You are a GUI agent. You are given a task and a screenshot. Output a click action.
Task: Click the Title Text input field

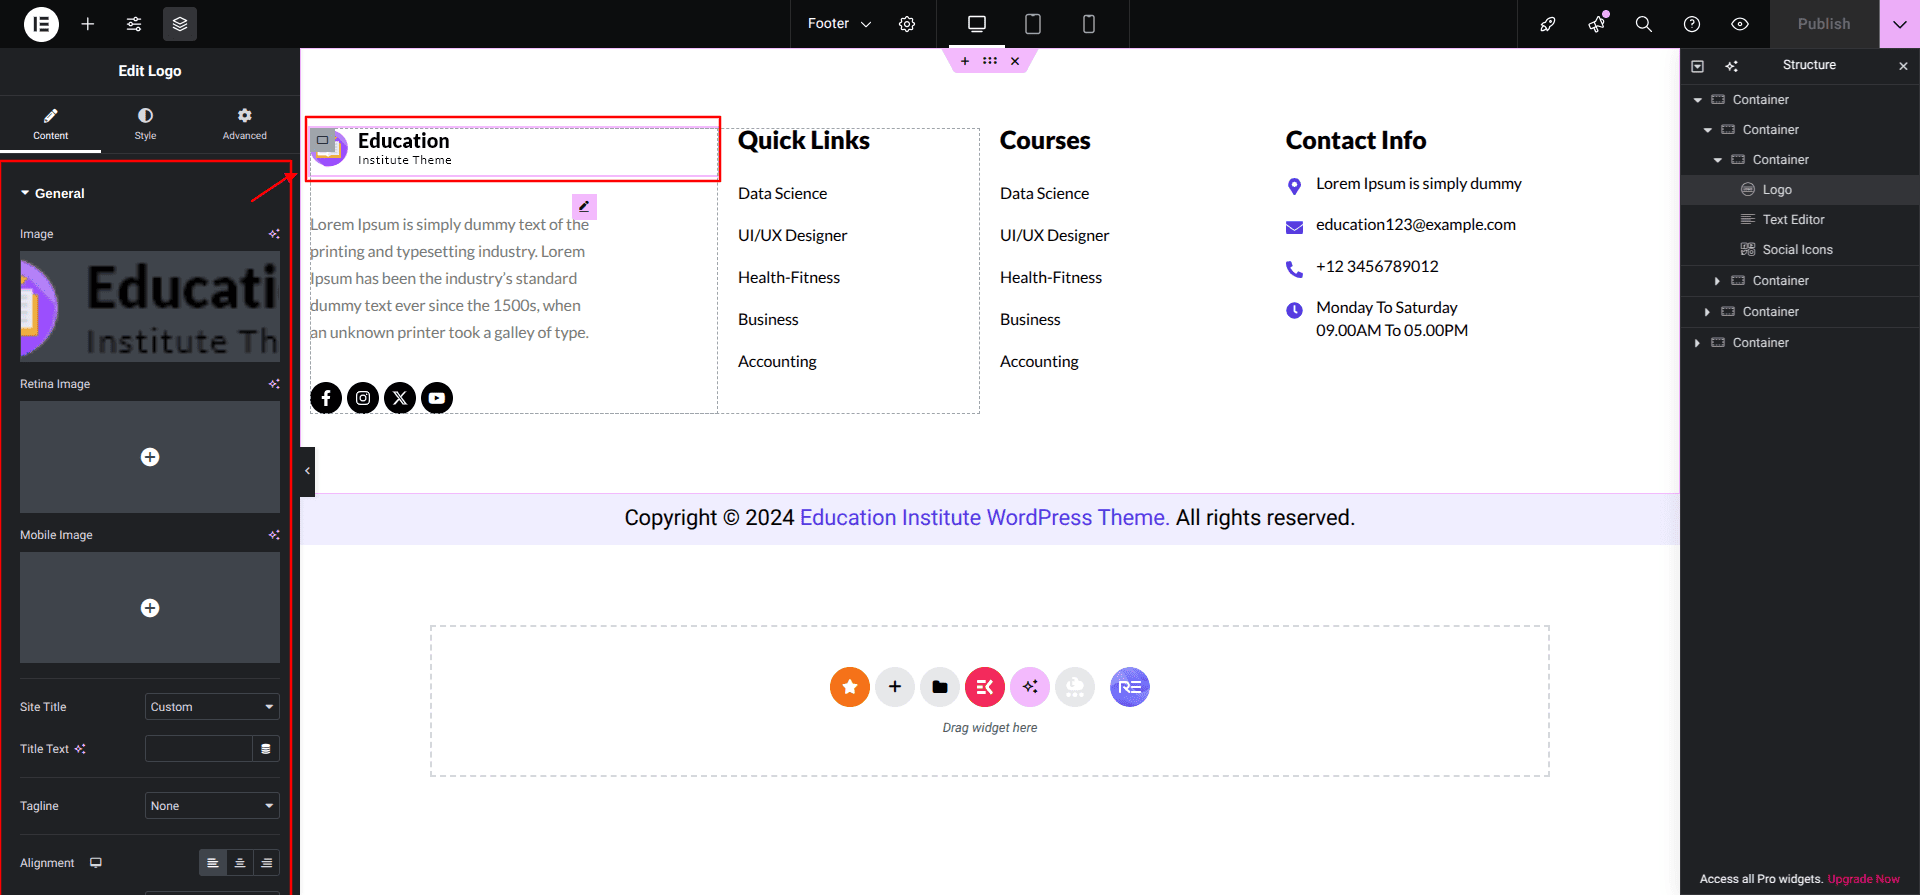(x=198, y=749)
